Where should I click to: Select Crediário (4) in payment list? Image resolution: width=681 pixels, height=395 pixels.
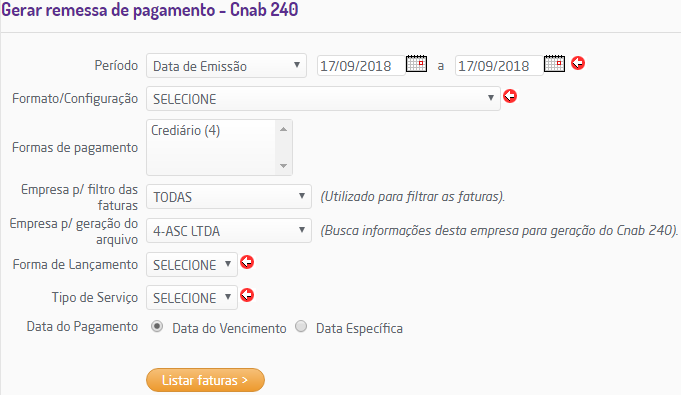tap(185, 130)
